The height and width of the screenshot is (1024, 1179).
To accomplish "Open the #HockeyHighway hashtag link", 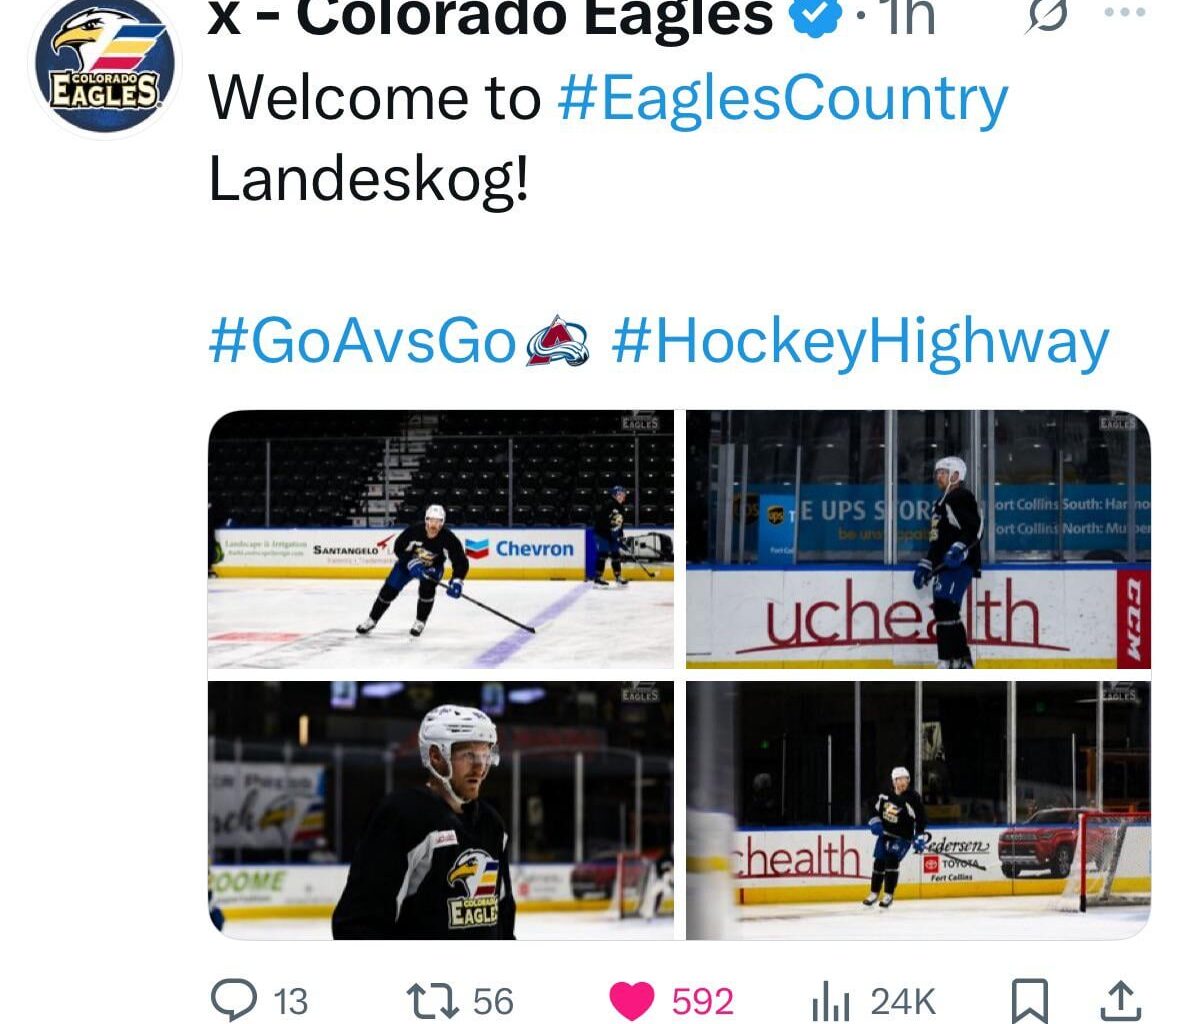I will tap(860, 342).
